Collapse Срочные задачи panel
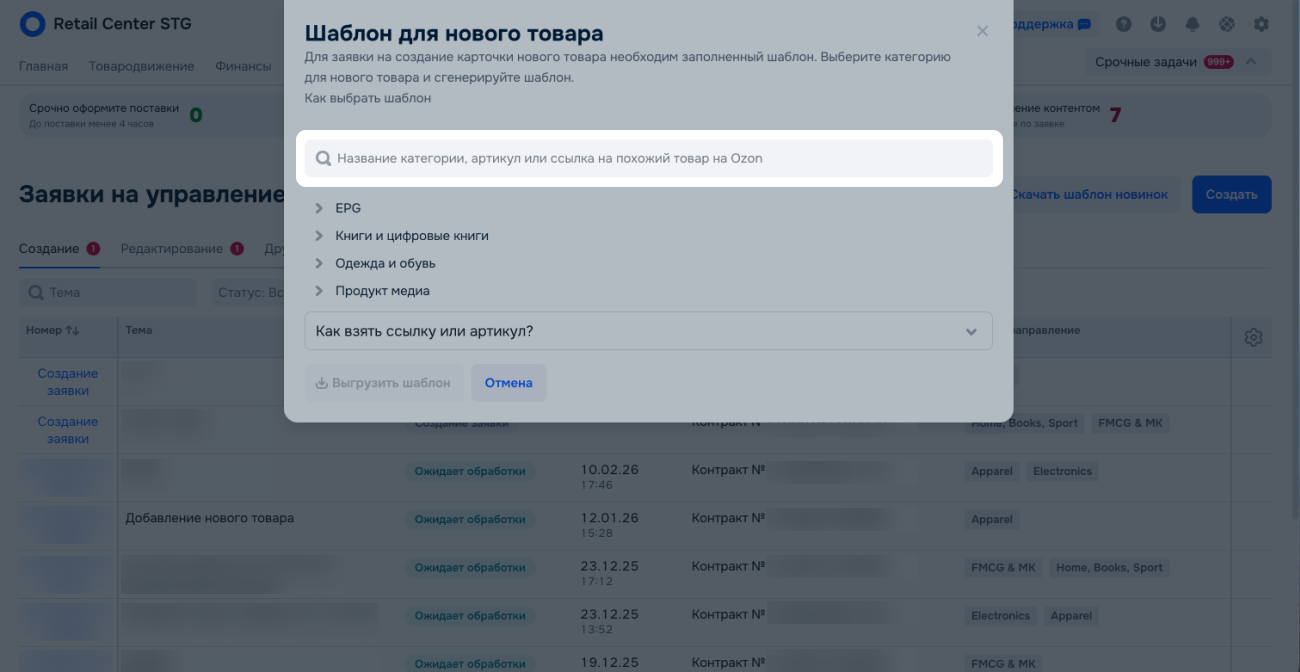1300x672 pixels. tap(1251, 62)
